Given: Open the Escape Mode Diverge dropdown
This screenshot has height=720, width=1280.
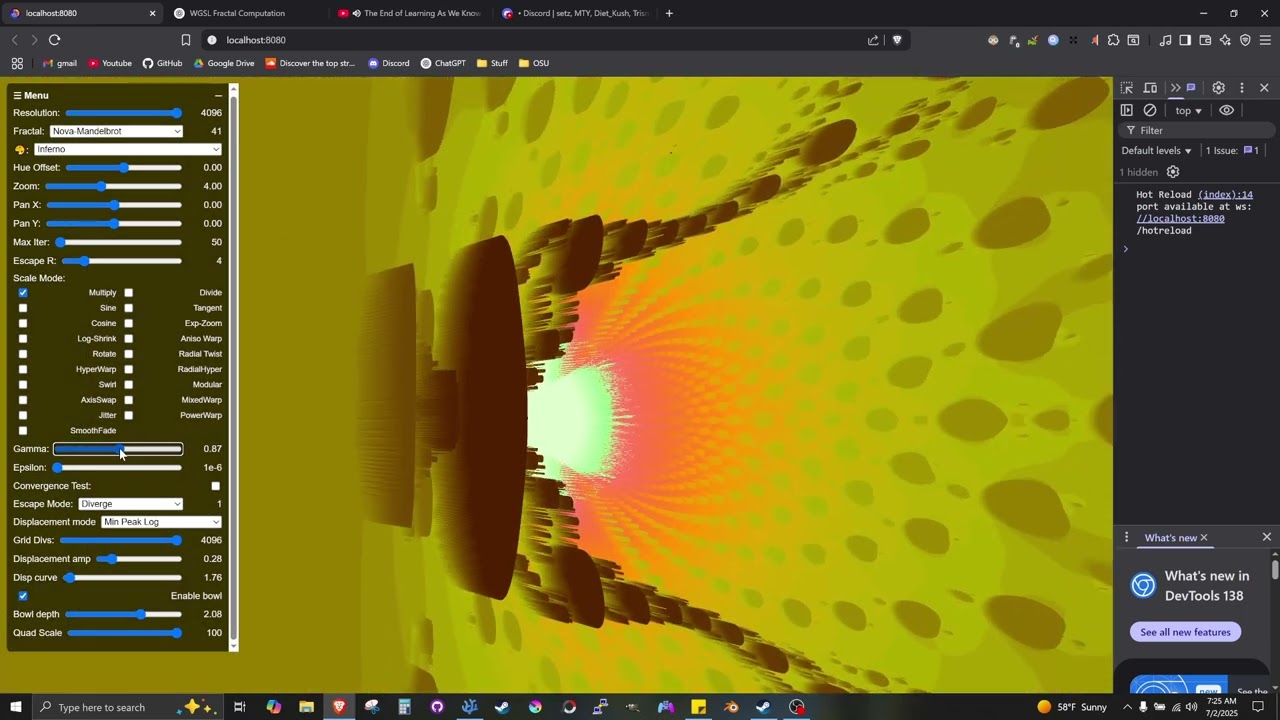Looking at the screenshot, I should click(x=130, y=503).
